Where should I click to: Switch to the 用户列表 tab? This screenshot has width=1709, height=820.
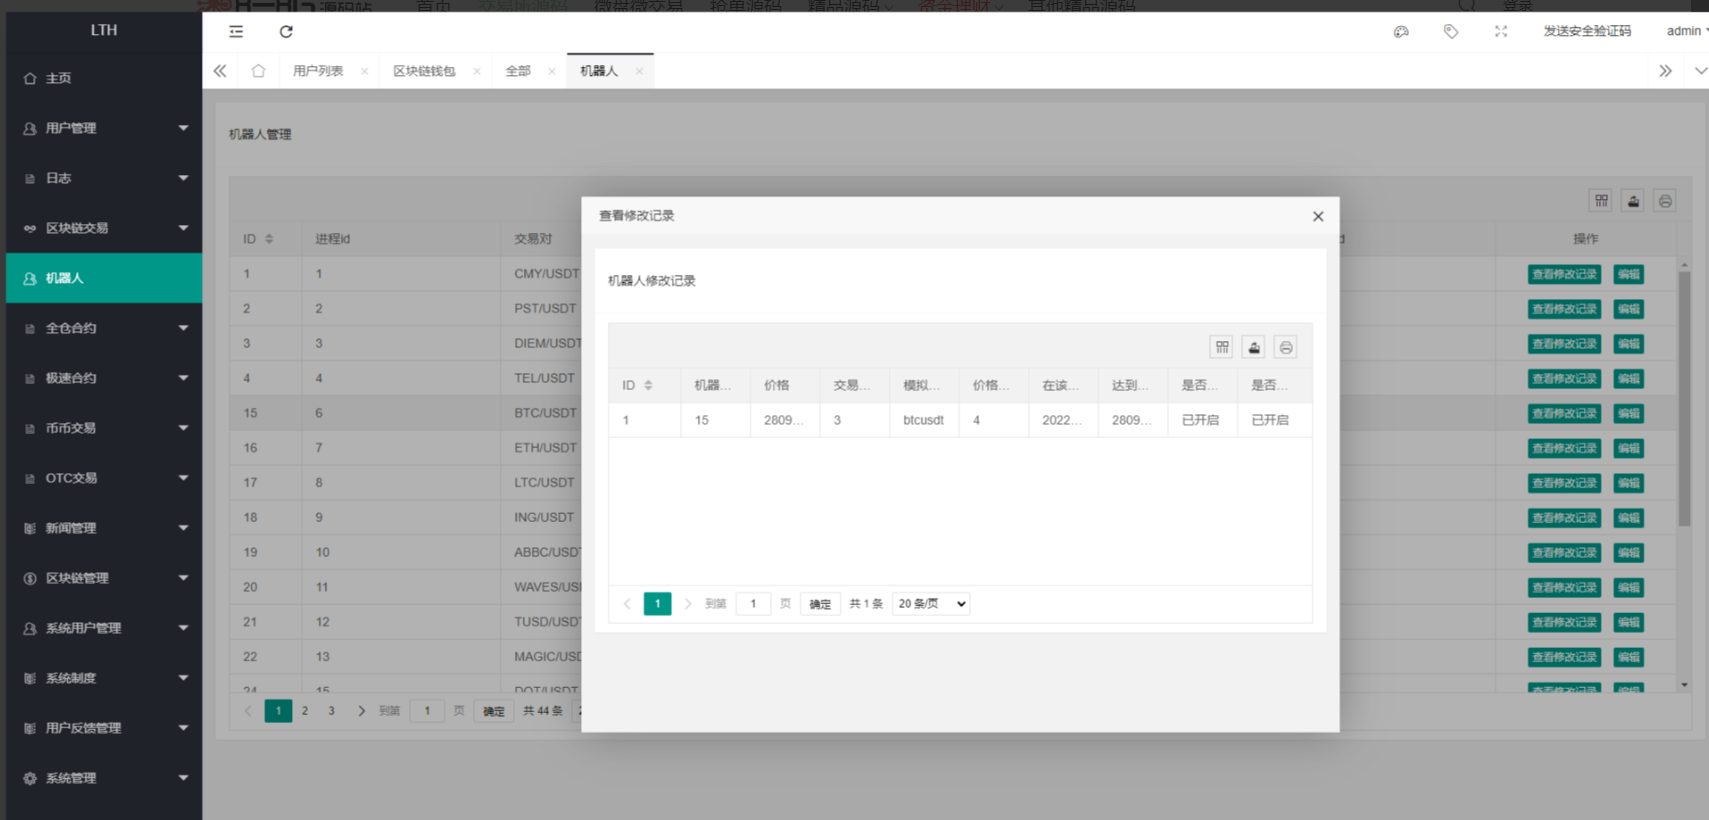(318, 71)
